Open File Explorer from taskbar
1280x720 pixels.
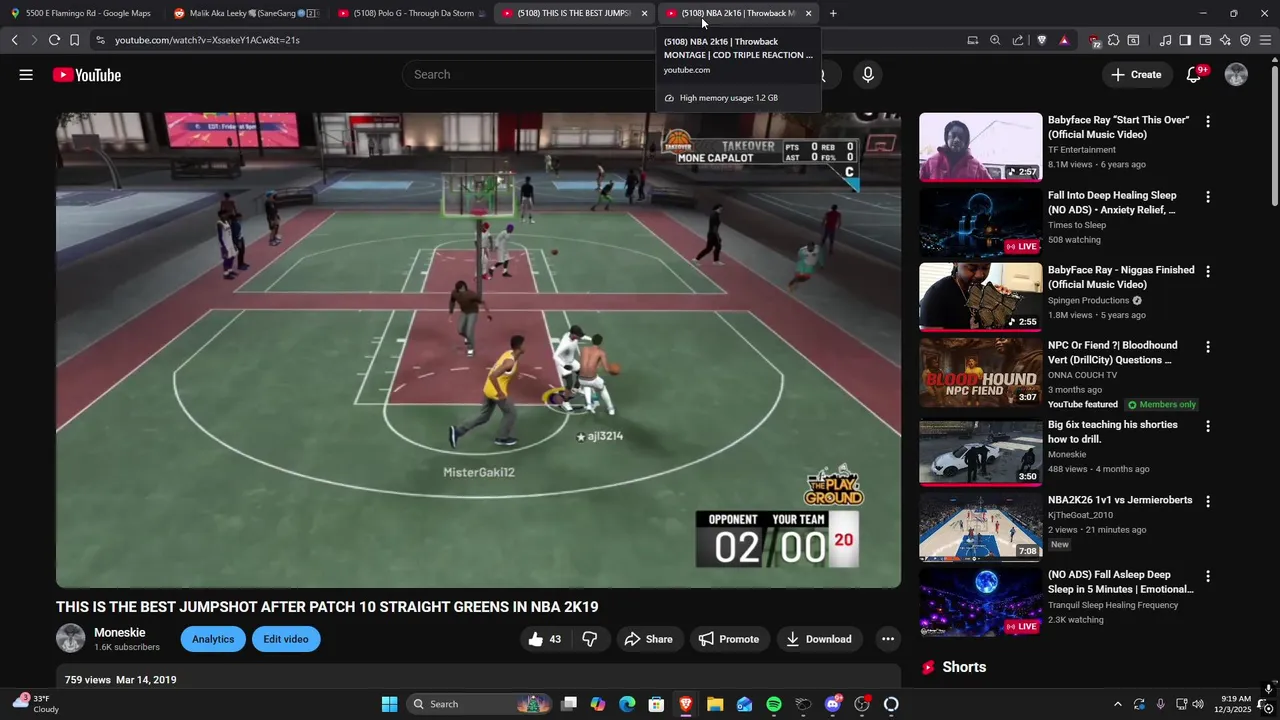point(715,704)
